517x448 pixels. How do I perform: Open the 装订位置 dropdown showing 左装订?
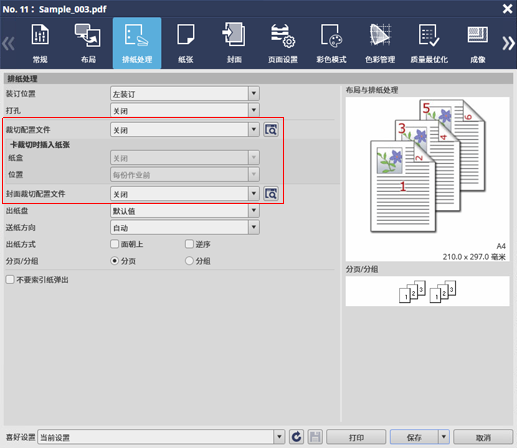(x=185, y=94)
